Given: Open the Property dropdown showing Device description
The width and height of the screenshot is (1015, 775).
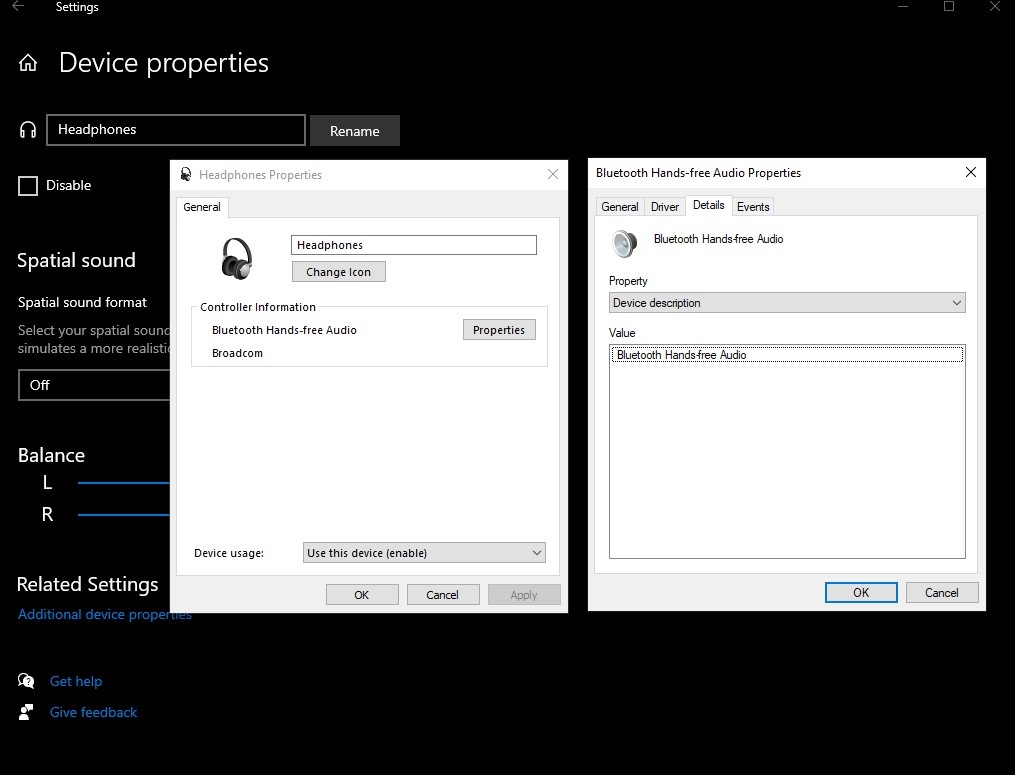Looking at the screenshot, I should pos(787,303).
